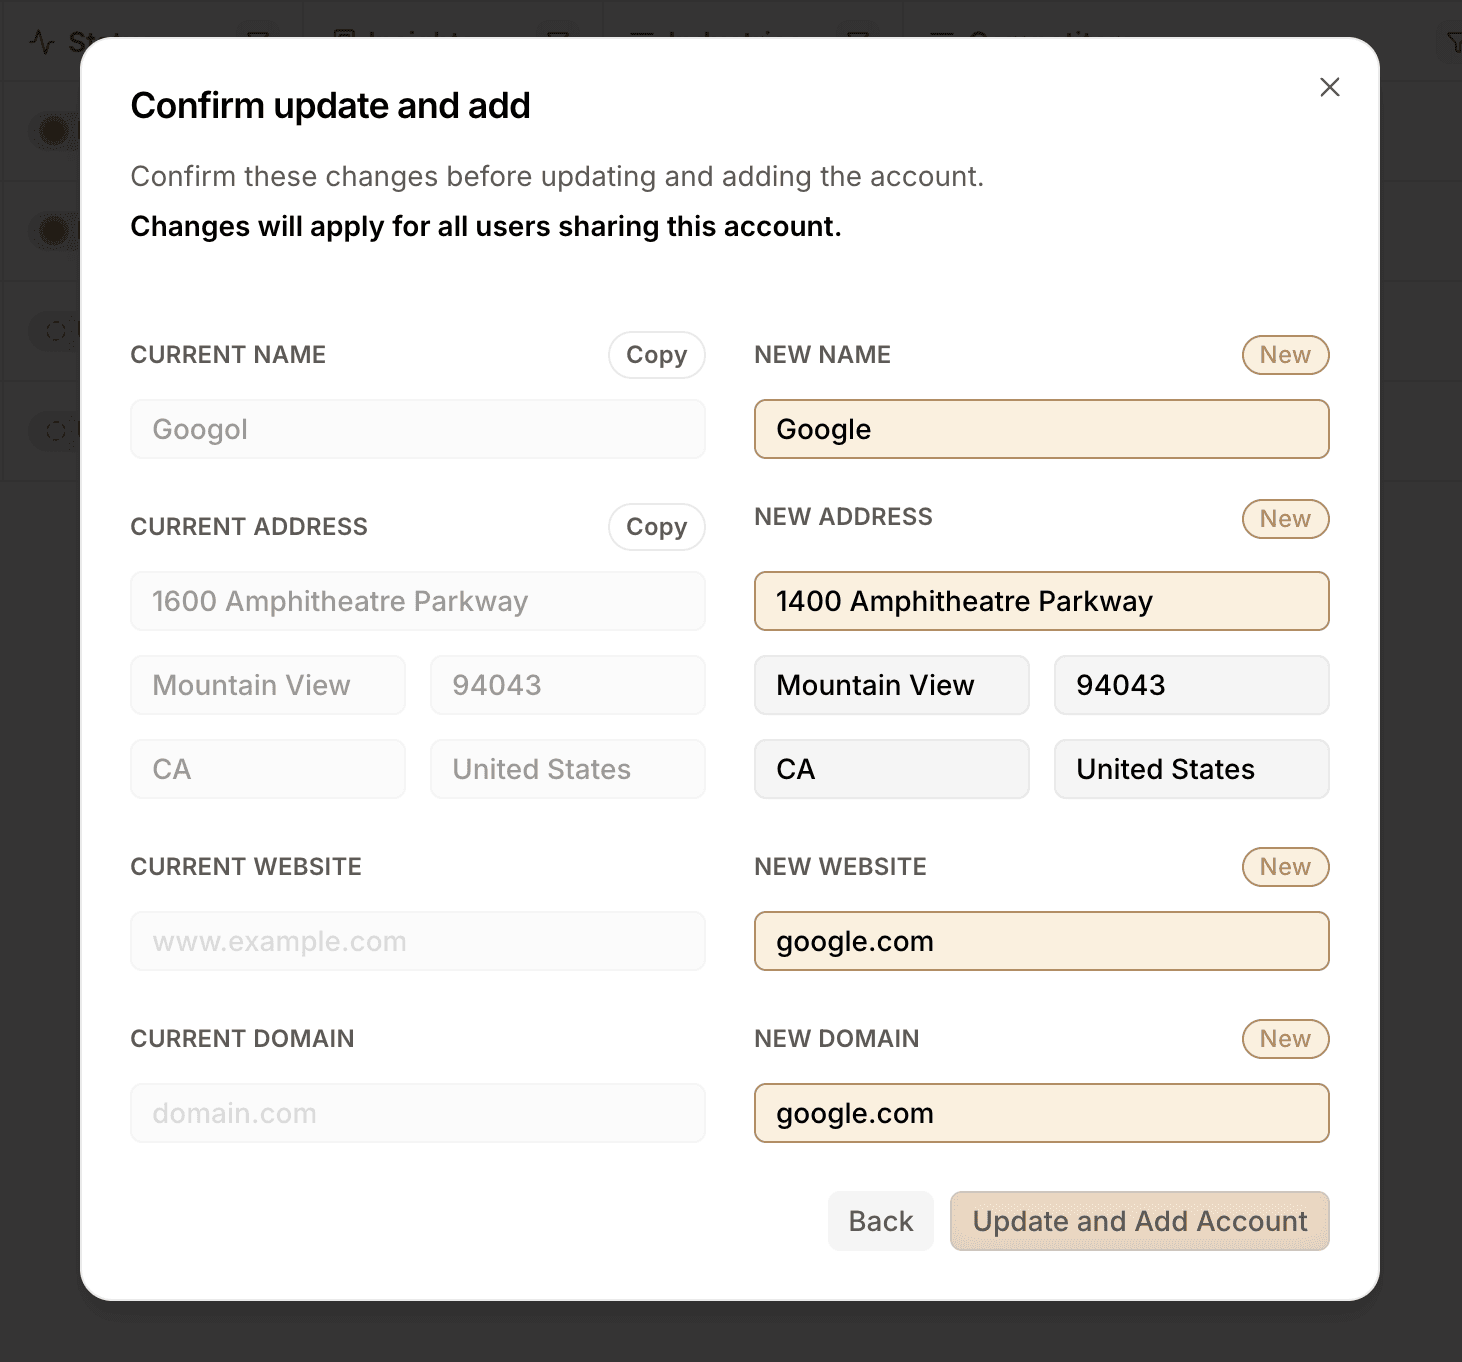The width and height of the screenshot is (1462, 1362).
Task: Click the New badge beside New Name
Action: [x=1285, y=355]
